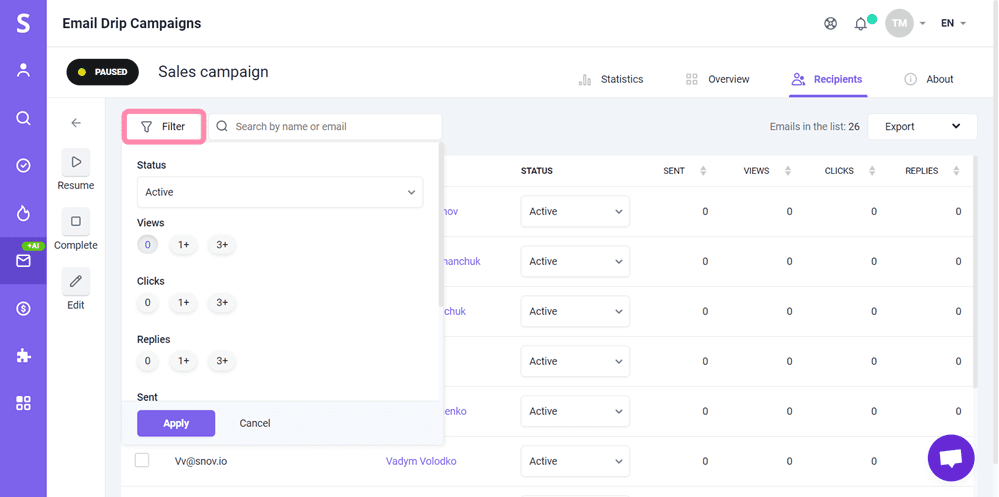Click the back arrow icon
Viewport: 999px width, 497px height.
pyautogui.click(x=76, y=123)
